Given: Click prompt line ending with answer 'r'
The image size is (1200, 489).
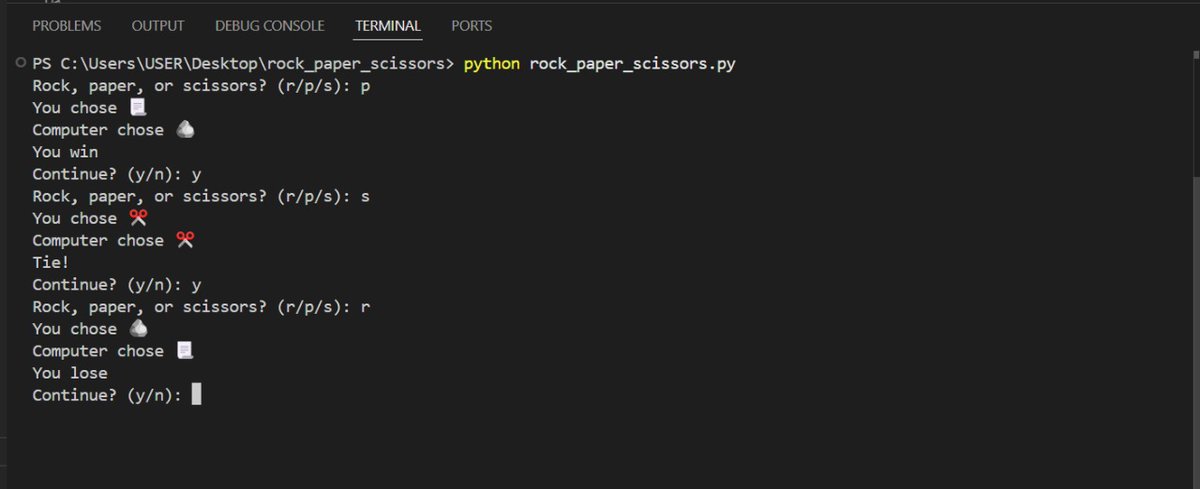Looking at the screenshot, I should [x=202, y=306].
